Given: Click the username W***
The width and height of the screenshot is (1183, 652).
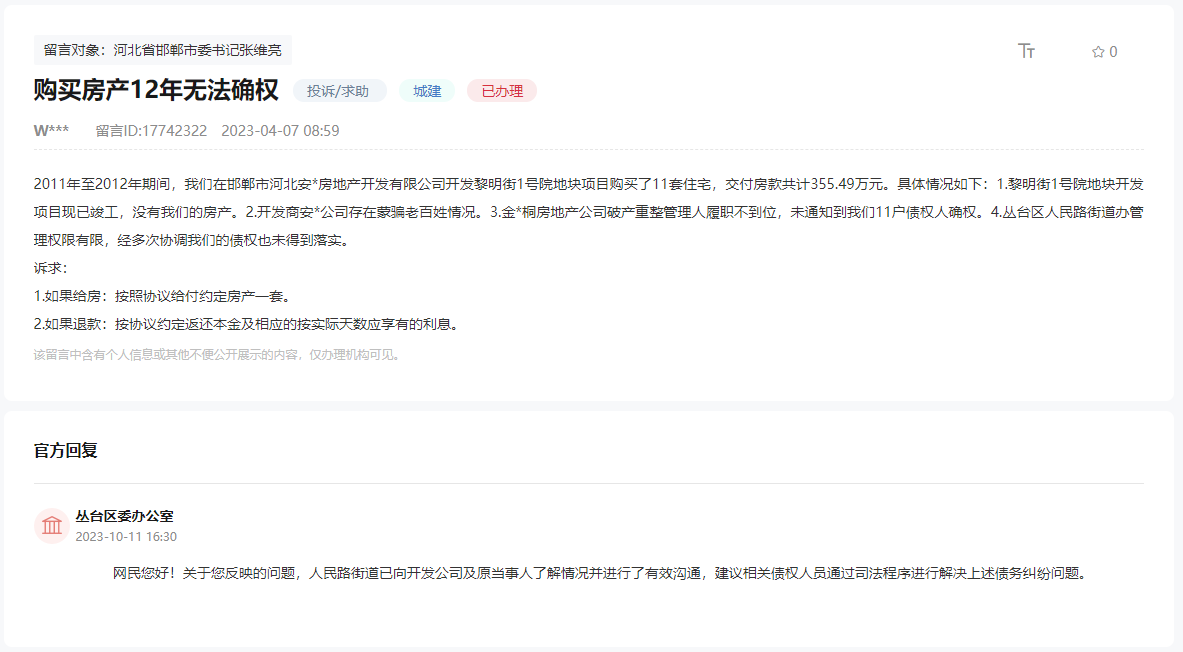Looking at the screenshot, I should coord(51,131).
